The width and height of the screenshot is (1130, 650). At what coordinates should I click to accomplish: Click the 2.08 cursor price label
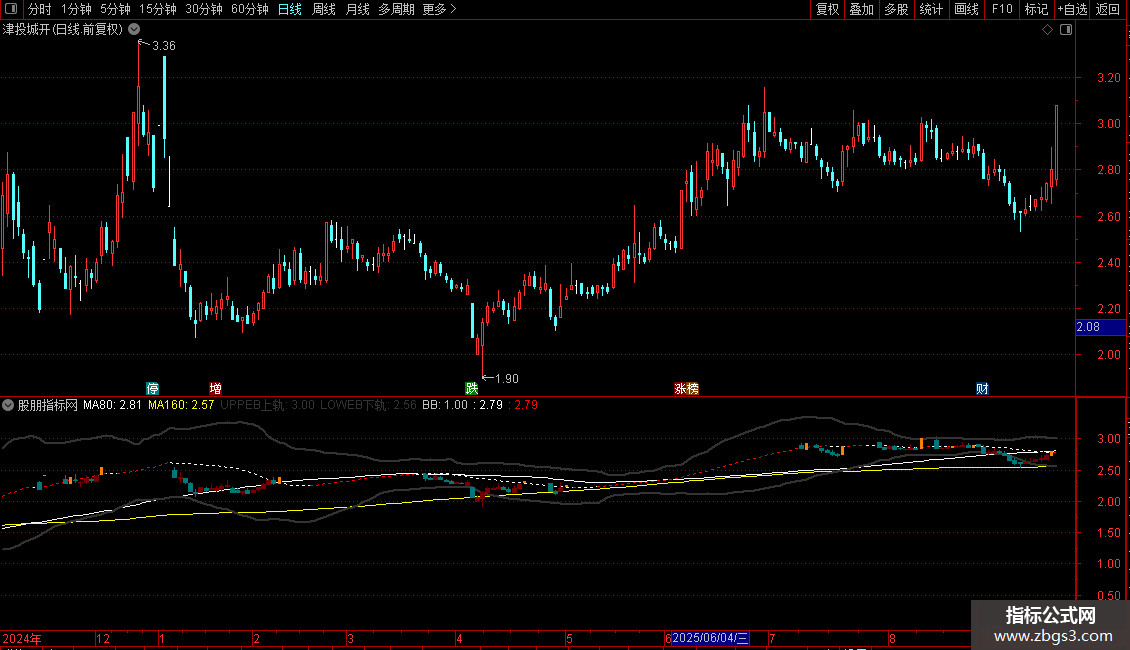click(x=1100, y=327)
